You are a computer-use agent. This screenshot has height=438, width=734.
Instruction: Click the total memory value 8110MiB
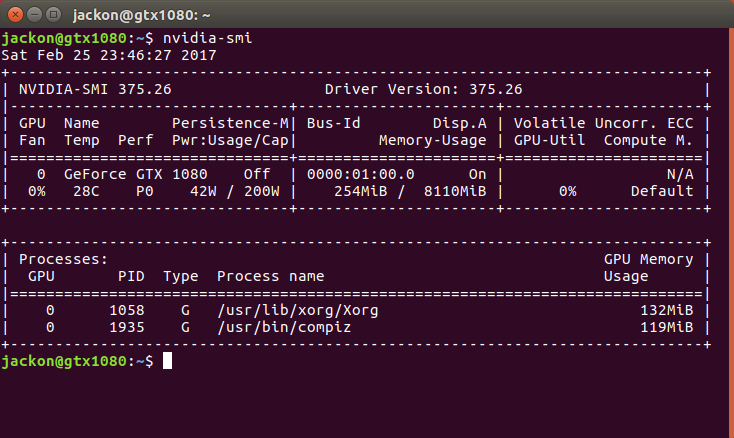pos(455,191)
